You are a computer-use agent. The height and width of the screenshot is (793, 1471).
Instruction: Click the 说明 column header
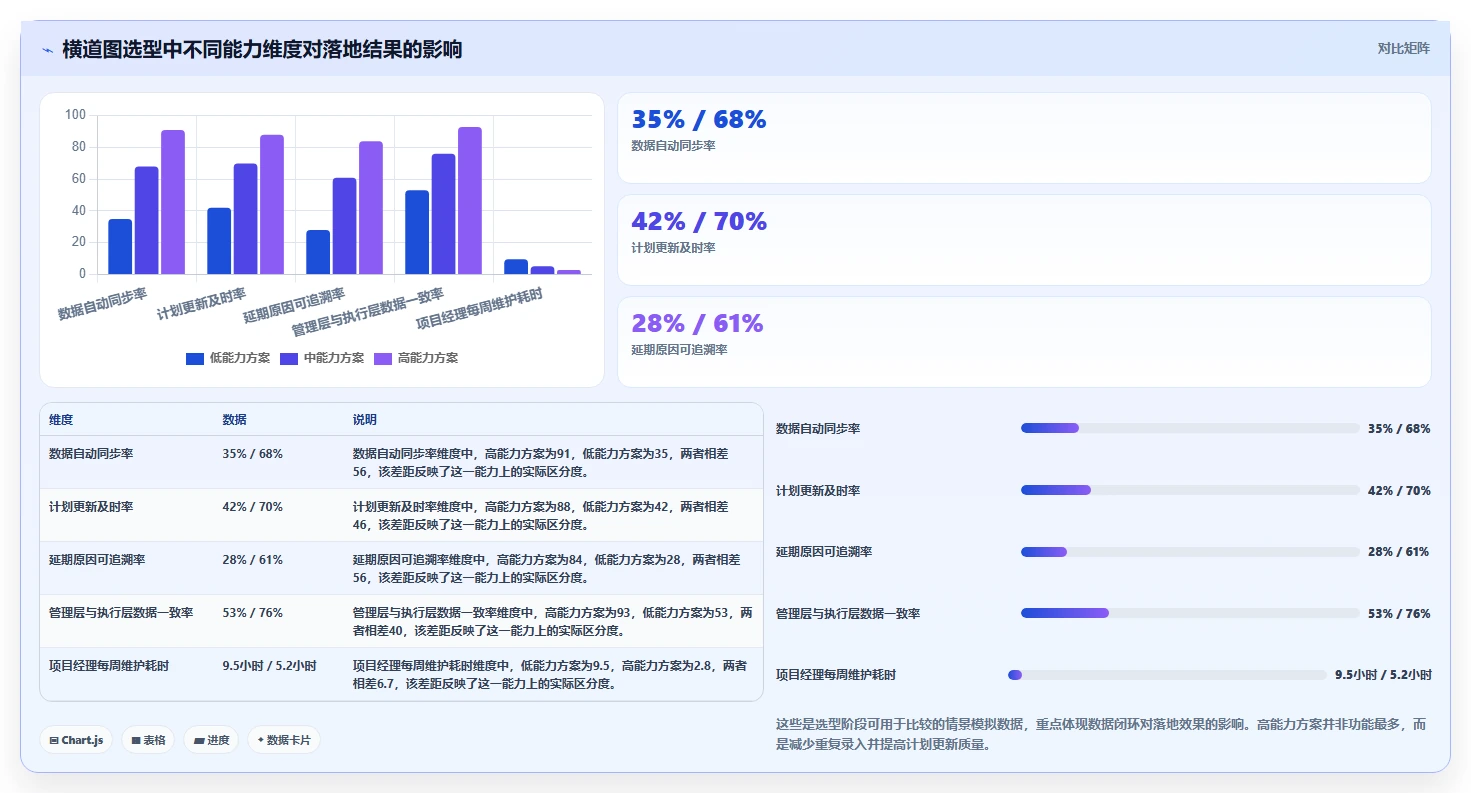coord(365,420)
